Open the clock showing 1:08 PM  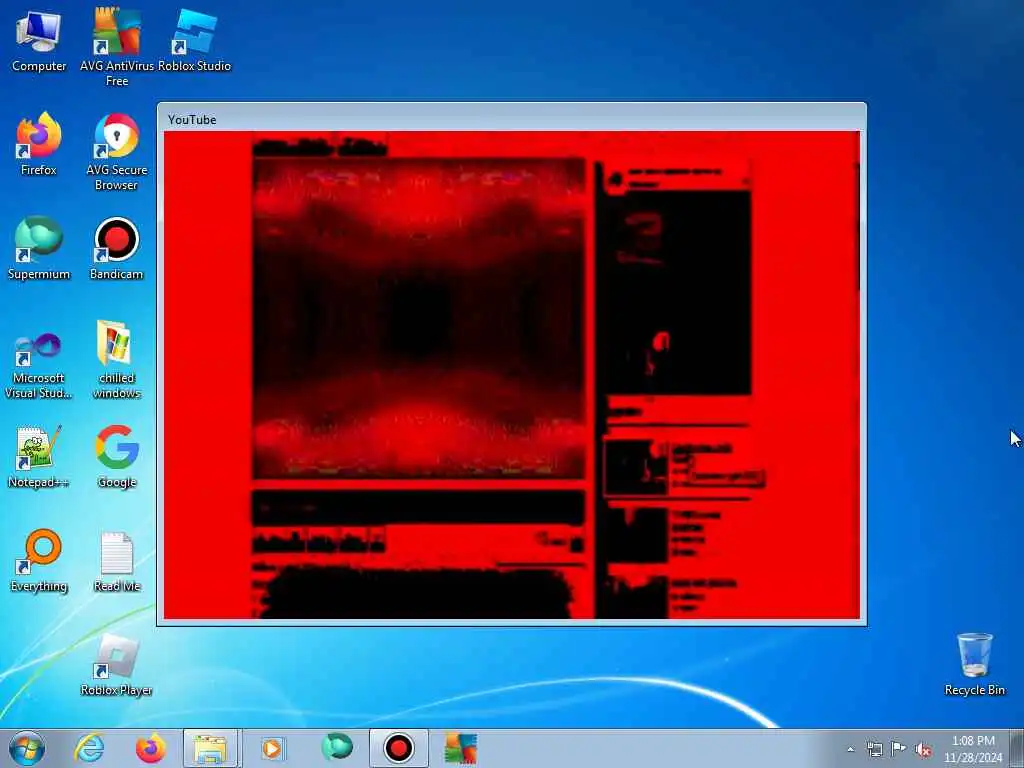(973, 748)
